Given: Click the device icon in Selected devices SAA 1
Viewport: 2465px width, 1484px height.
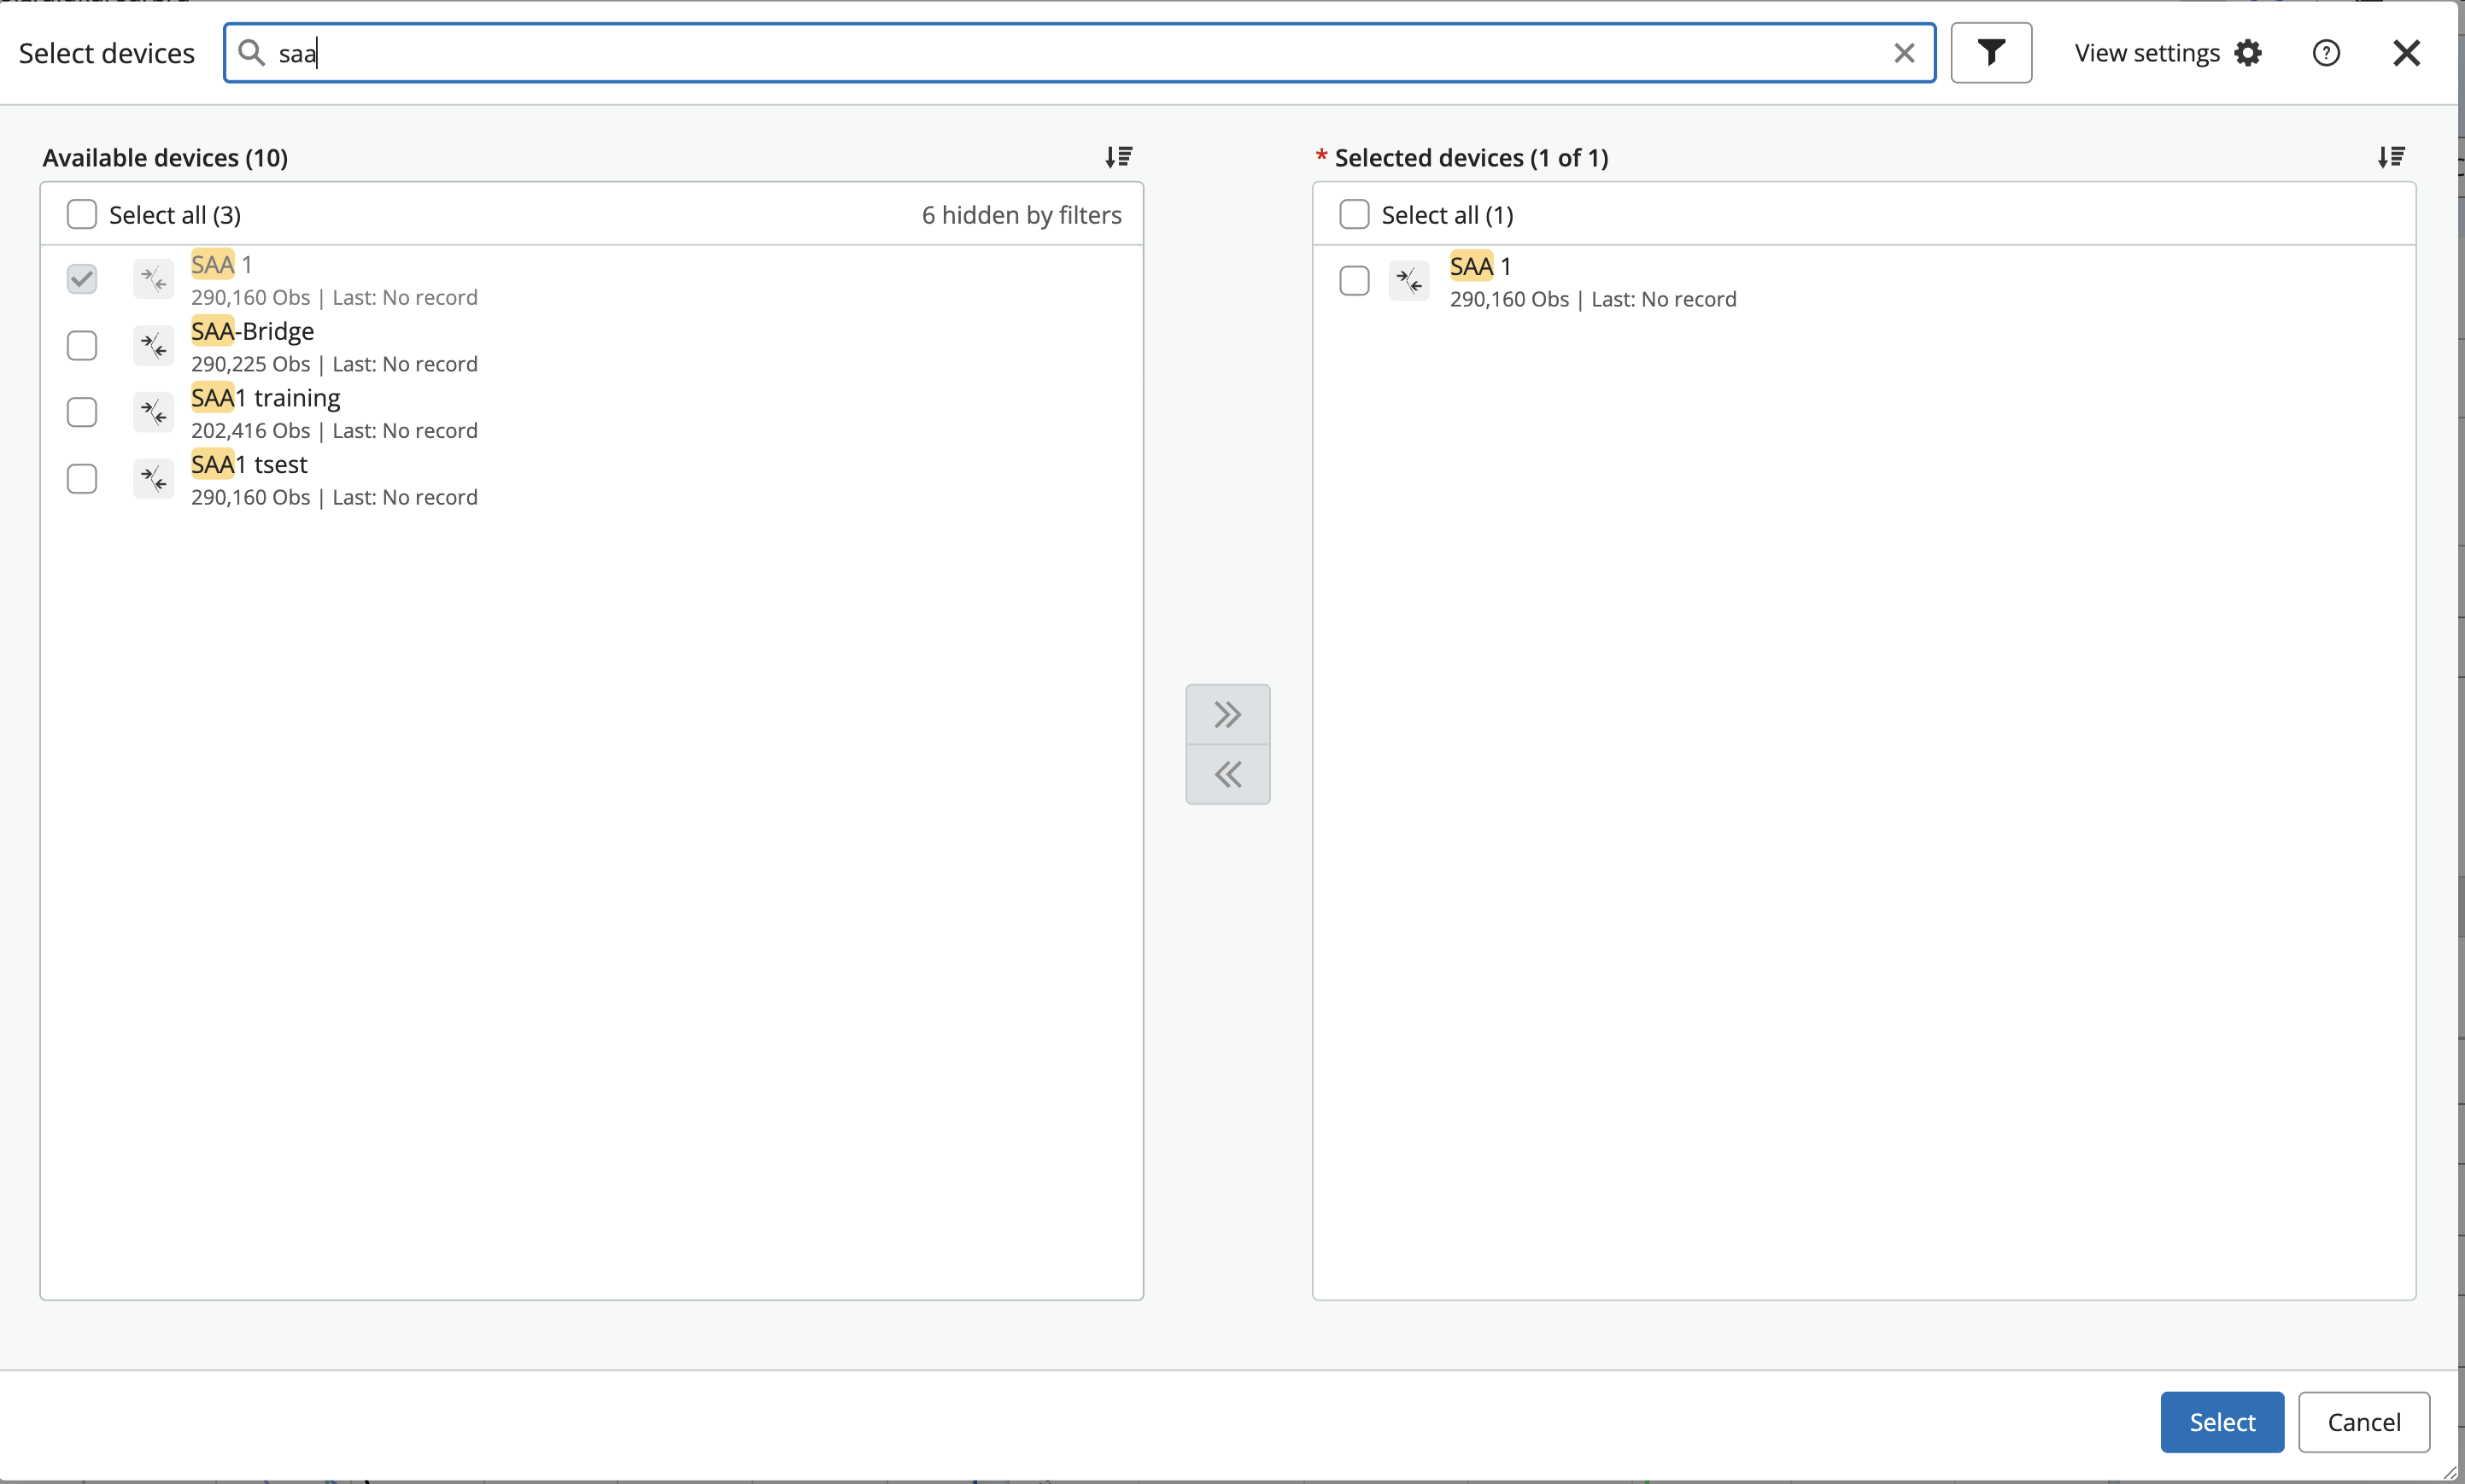Looking at the screenshot, I should [x=1409, y=281].
